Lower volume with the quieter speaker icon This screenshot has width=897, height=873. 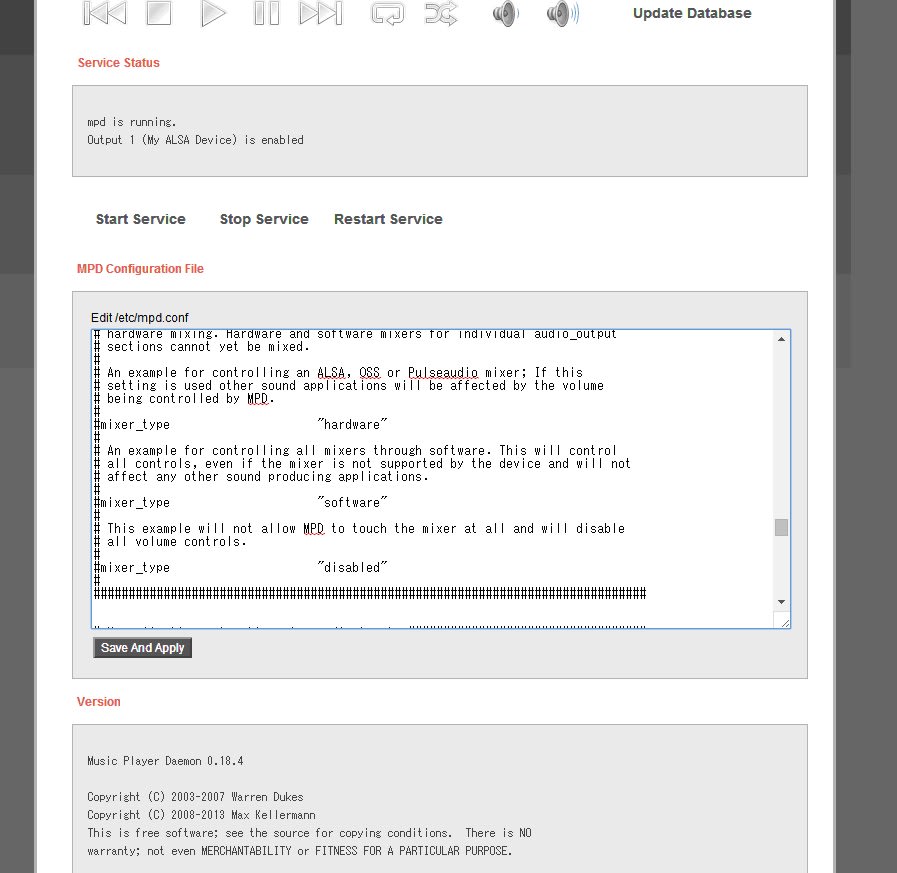505,13
